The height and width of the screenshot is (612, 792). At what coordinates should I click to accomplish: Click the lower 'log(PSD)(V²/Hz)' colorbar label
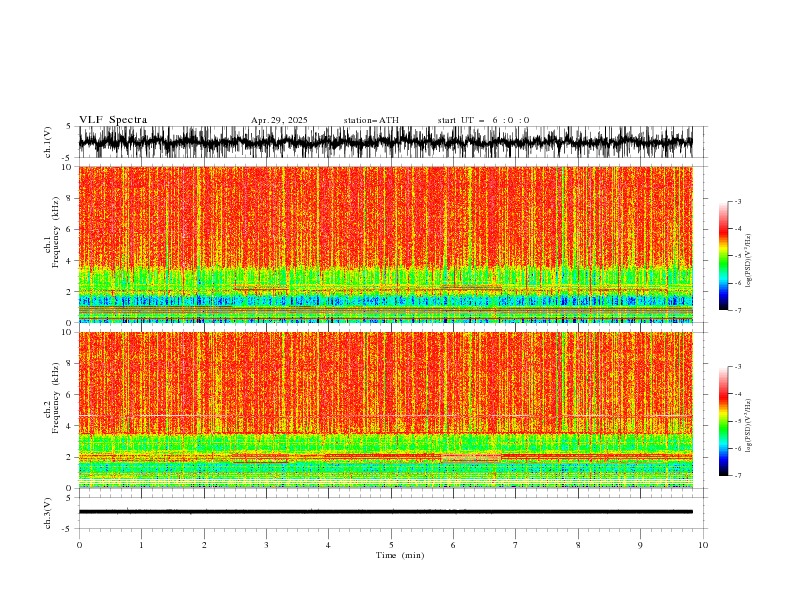748,426
